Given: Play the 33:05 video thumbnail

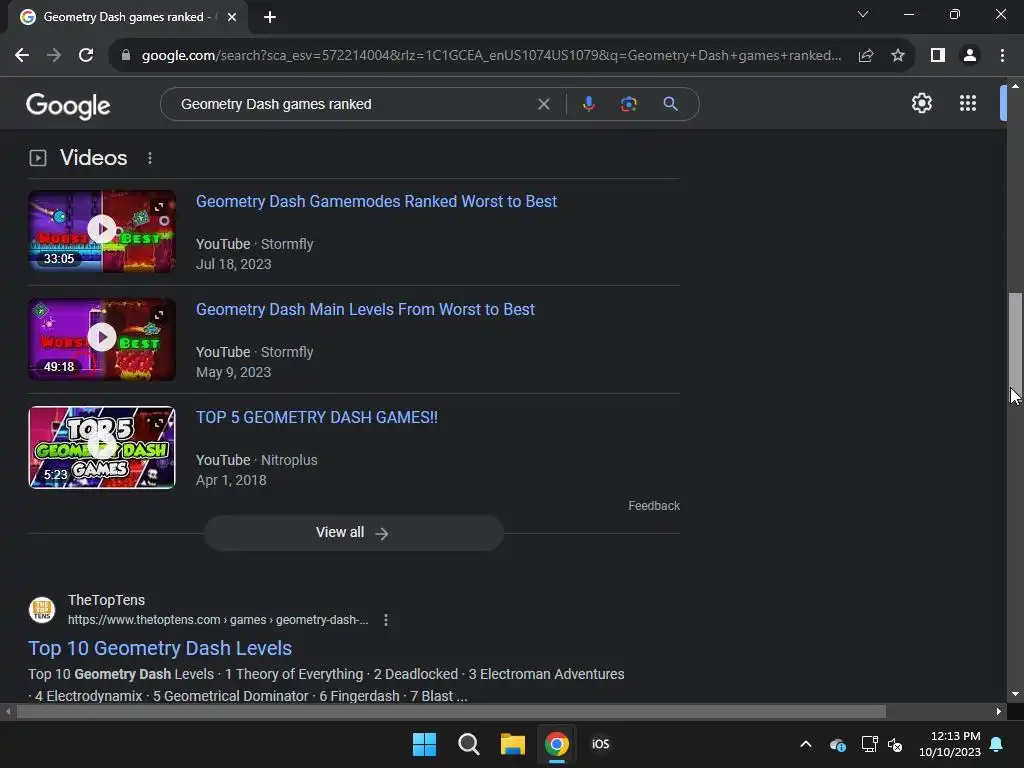Looking at the screenshot, I should [102, 231].
